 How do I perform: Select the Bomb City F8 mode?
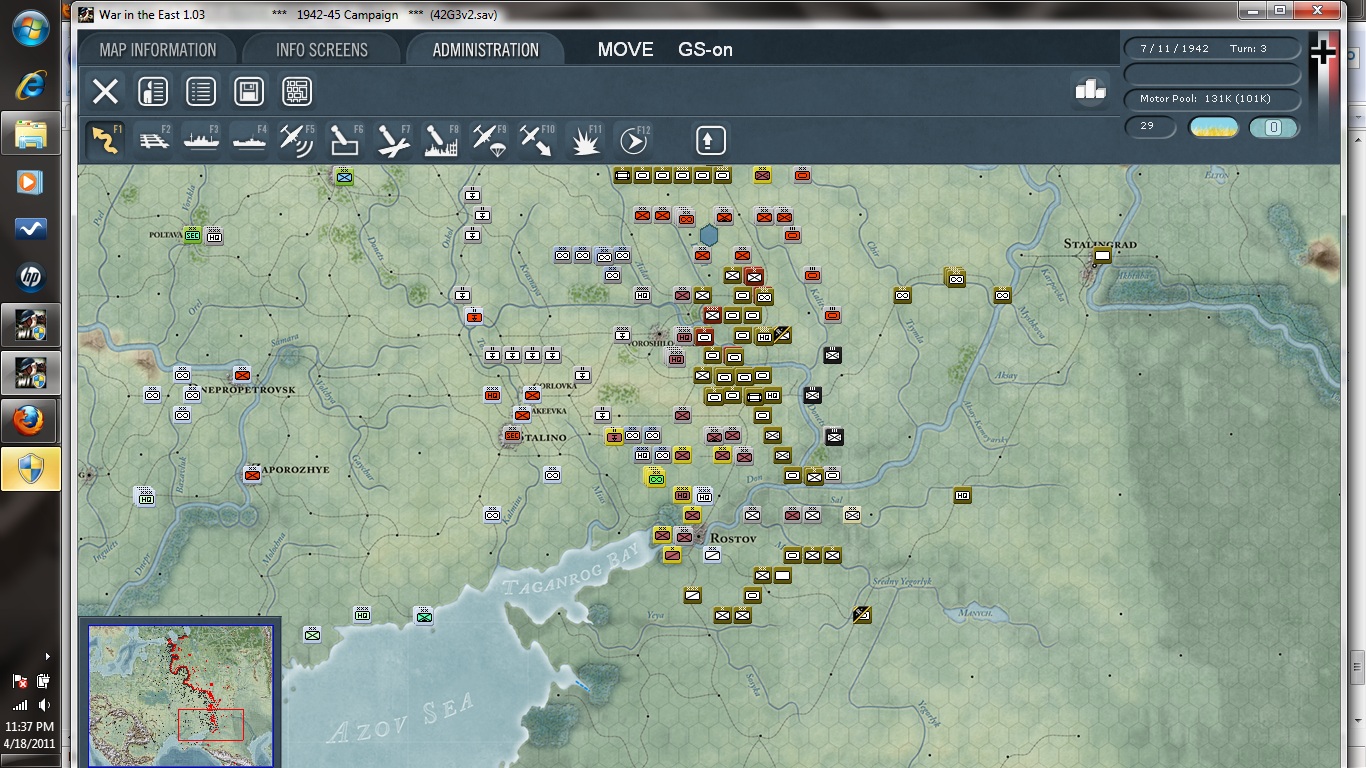[x=442, y=139]
